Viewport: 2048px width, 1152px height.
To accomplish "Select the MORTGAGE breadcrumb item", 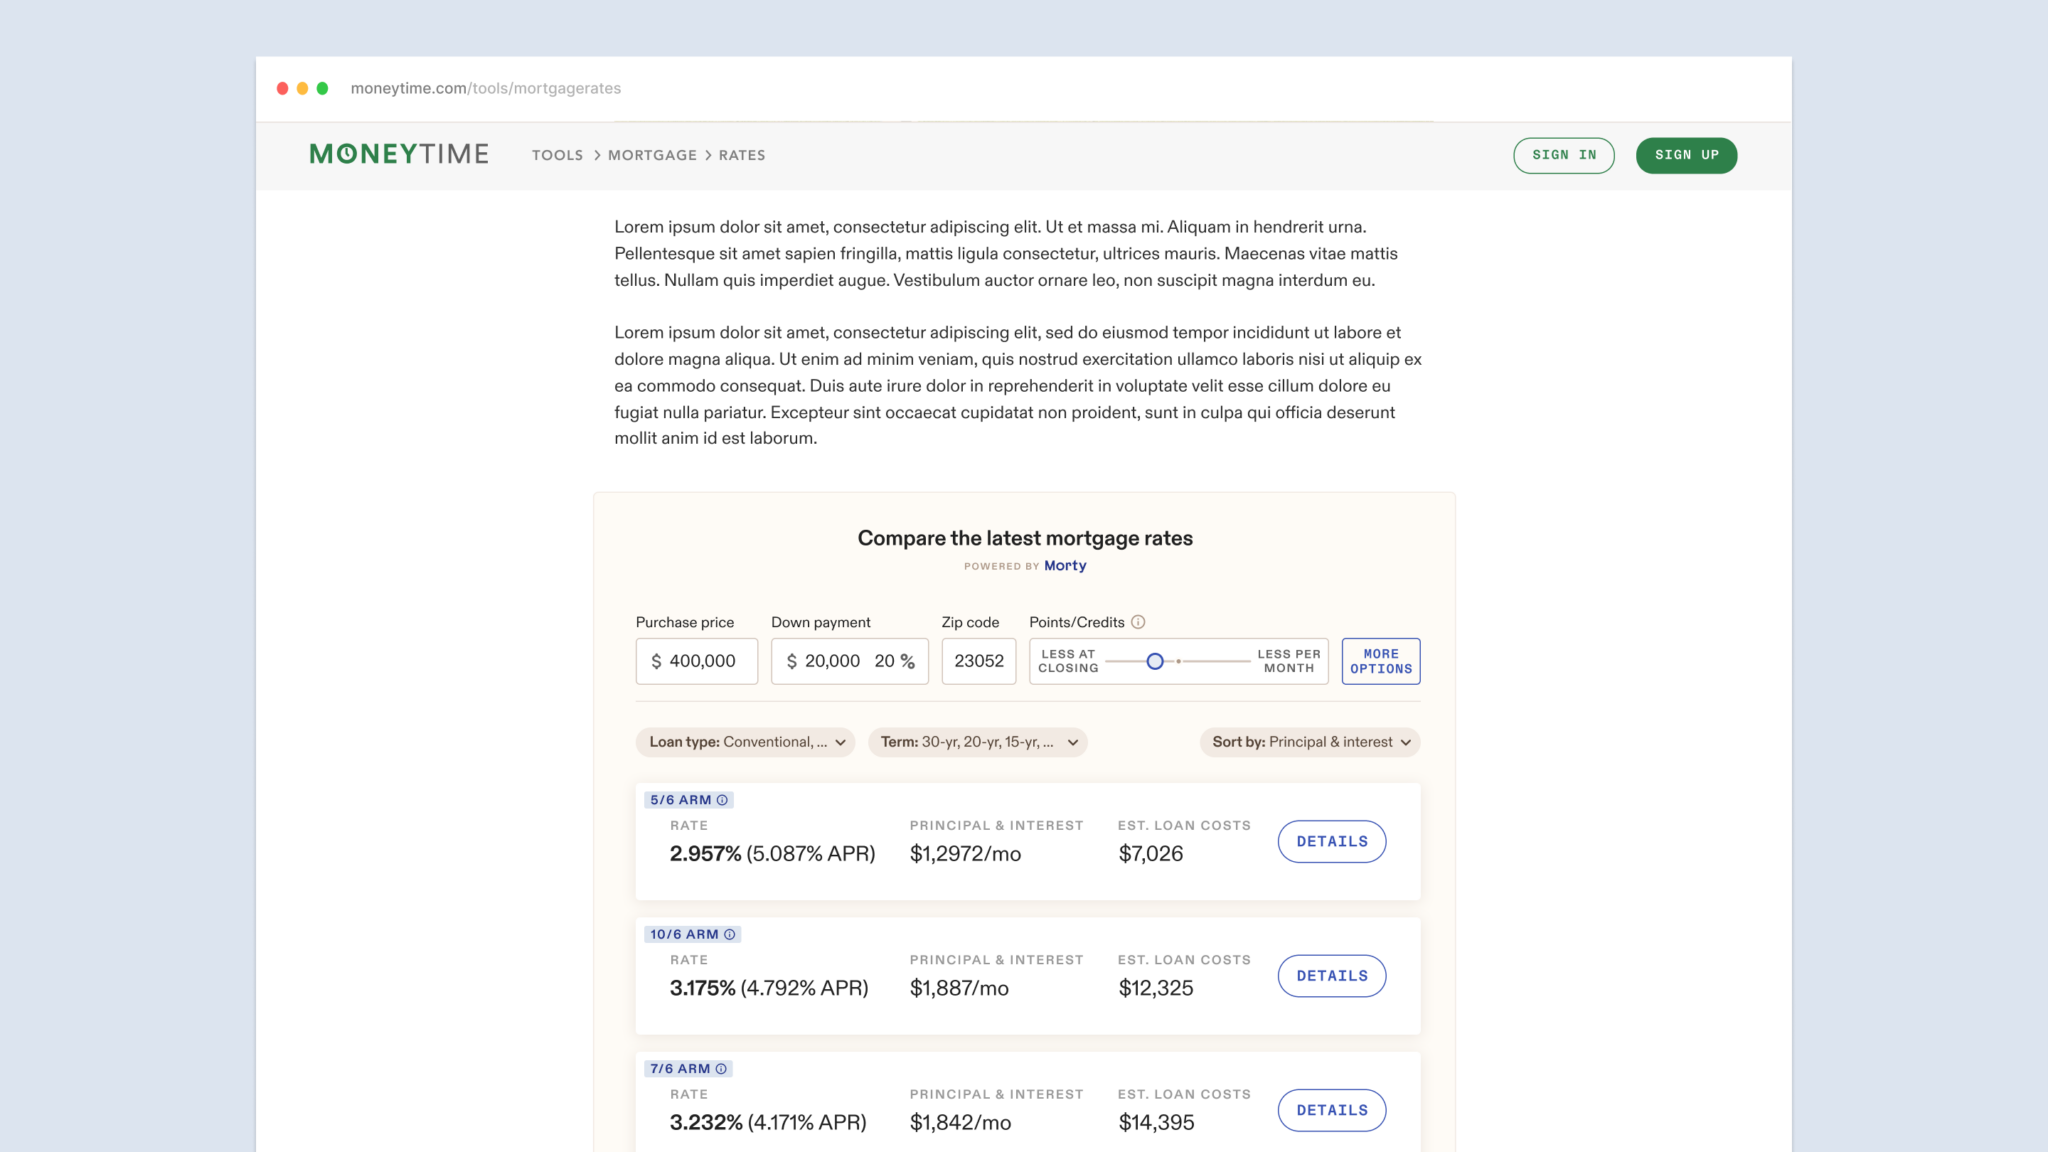I will click(652, 155).
